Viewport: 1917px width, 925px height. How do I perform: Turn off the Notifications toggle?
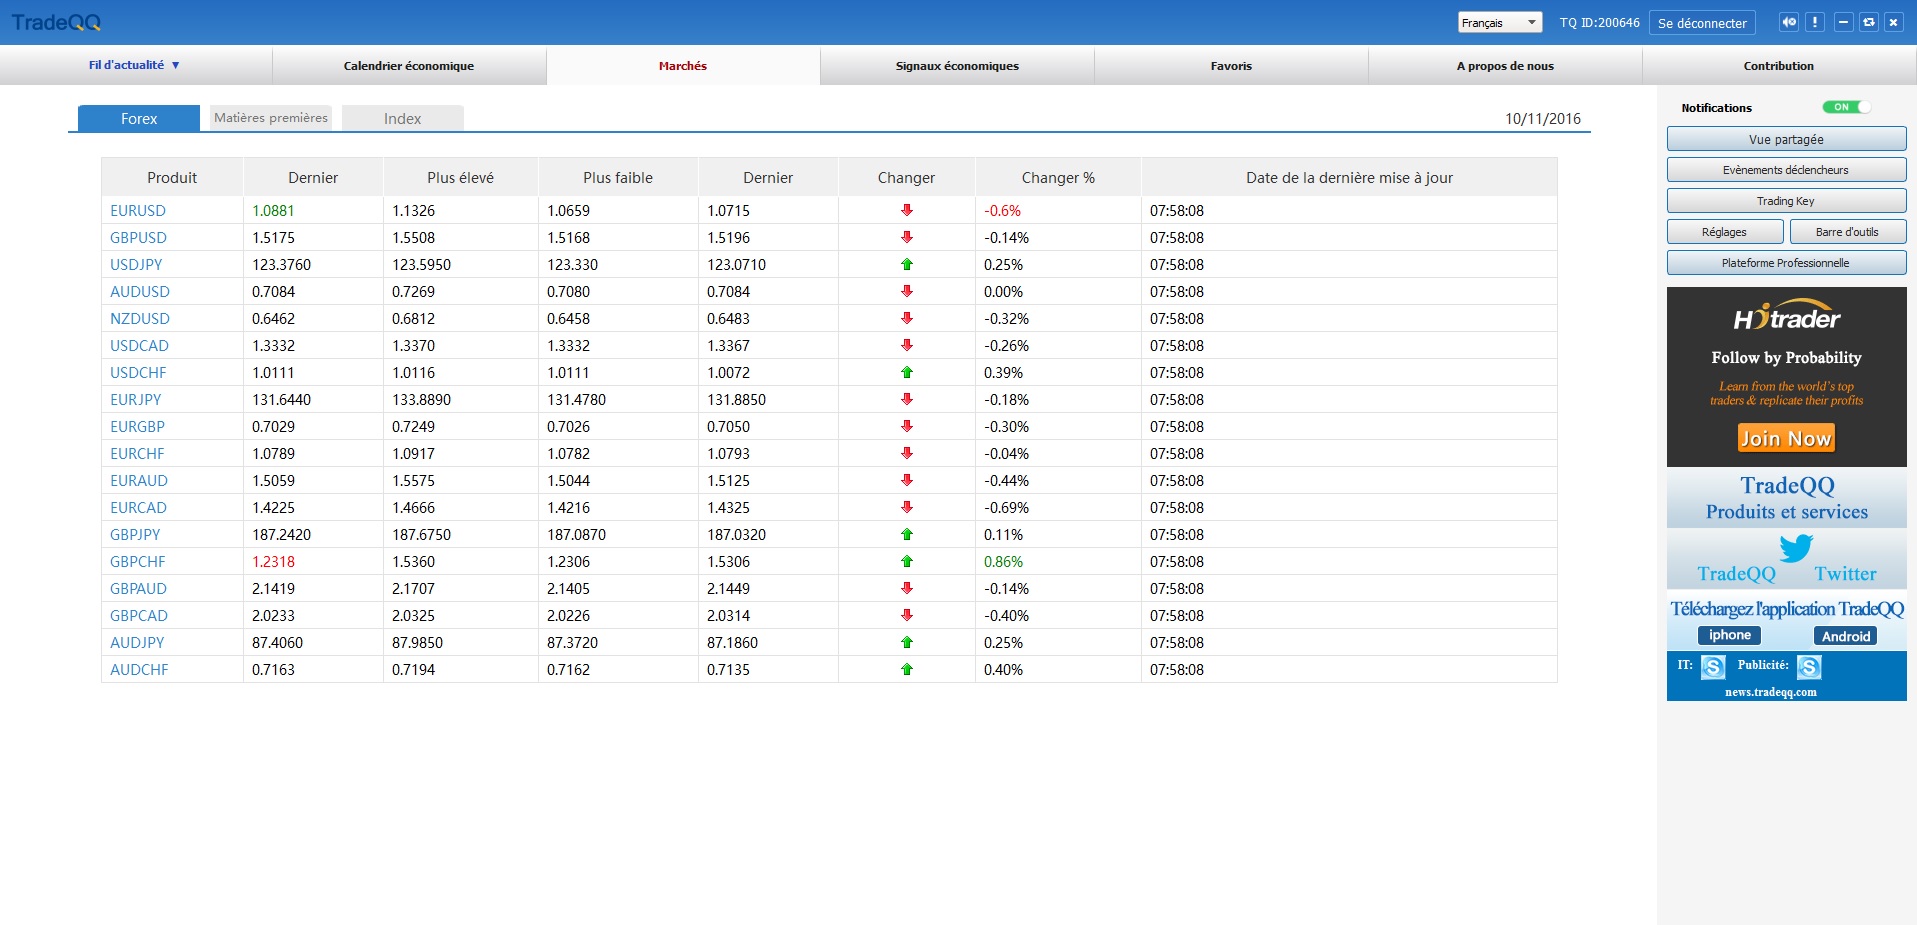click(x=1846, y=107)
